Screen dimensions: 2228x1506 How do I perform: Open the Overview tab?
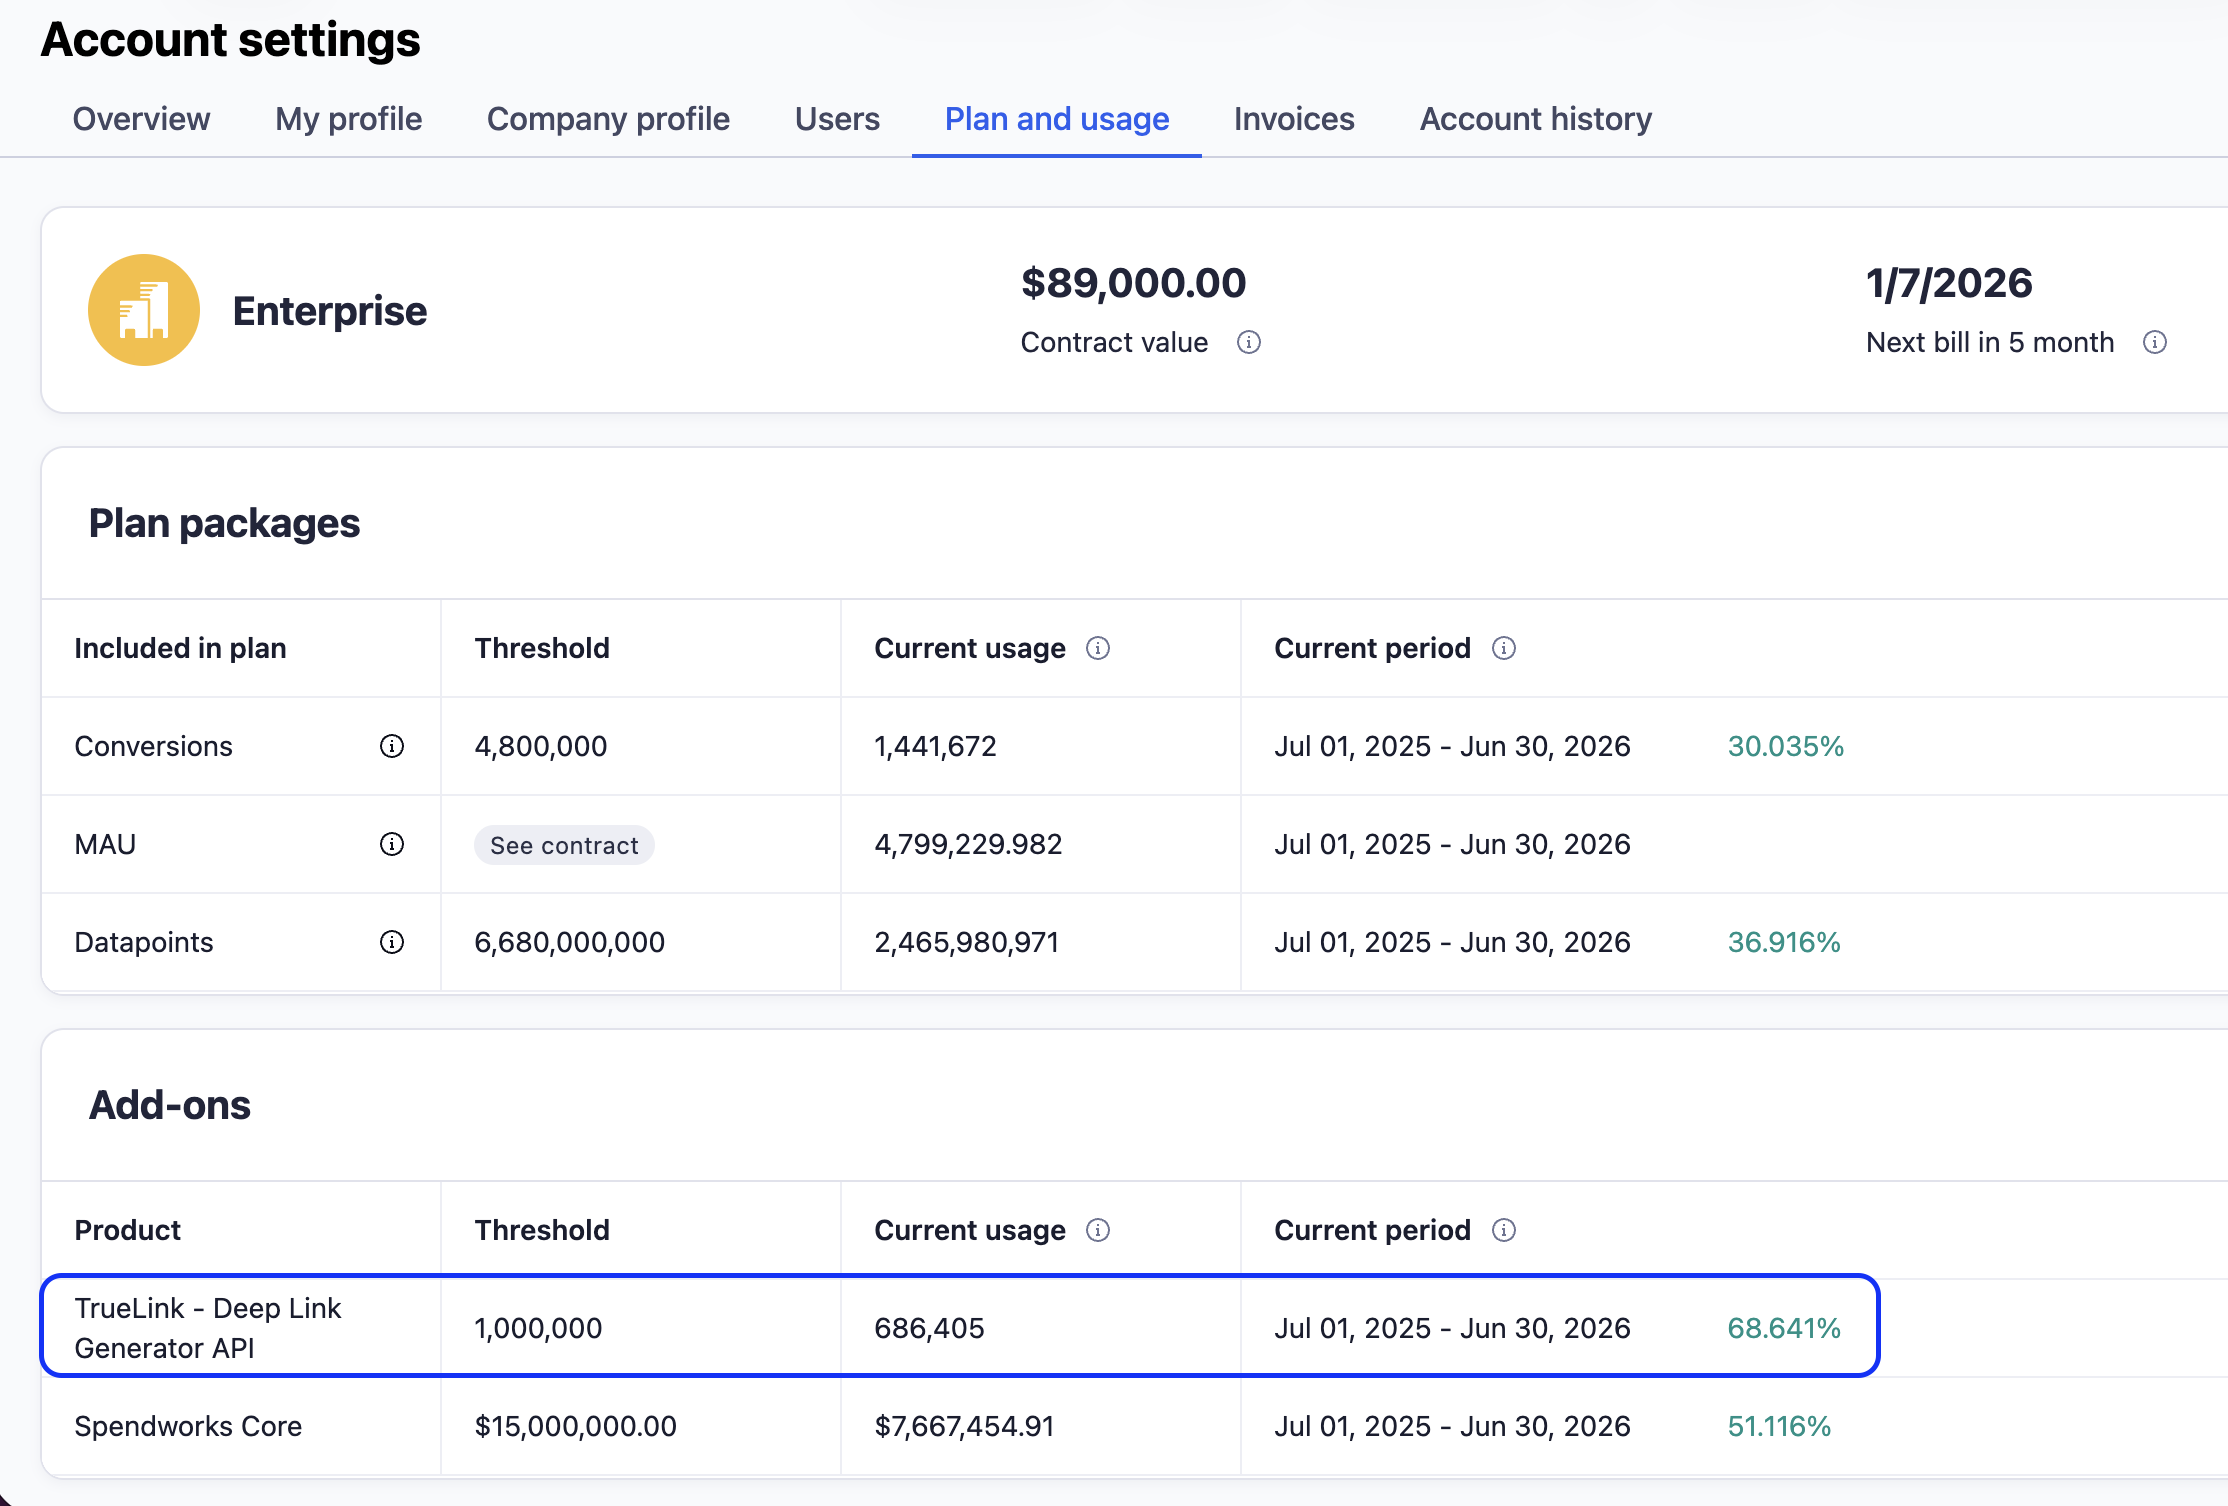pyautogui.click(x=141, y=119)
